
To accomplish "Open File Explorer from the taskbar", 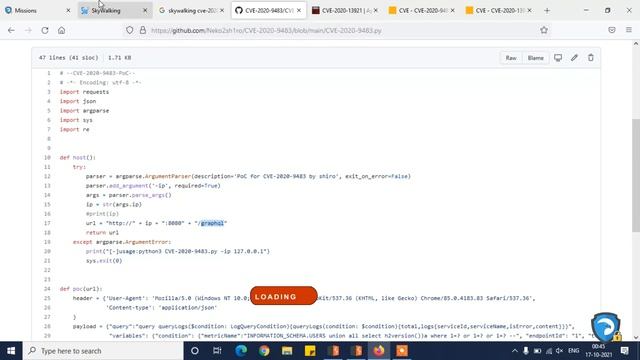I will 287,351.
